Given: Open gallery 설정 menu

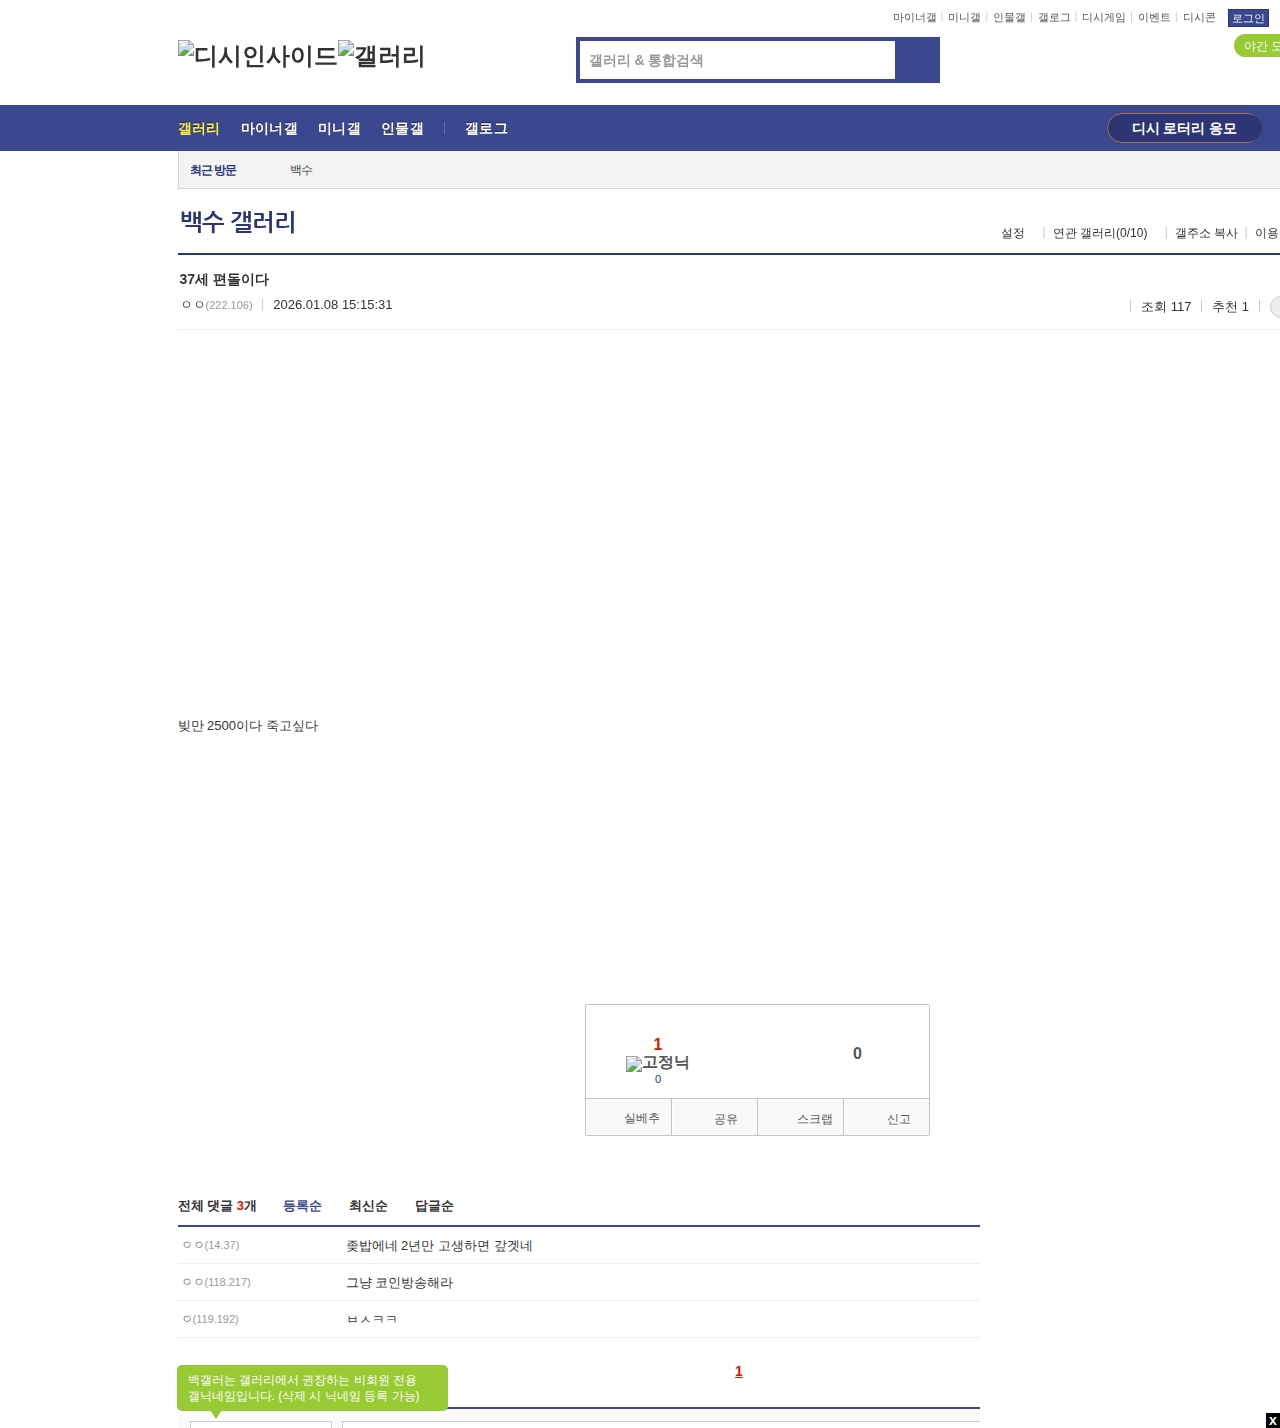Looking at the screenshot, I should (x=1013, y=233).
